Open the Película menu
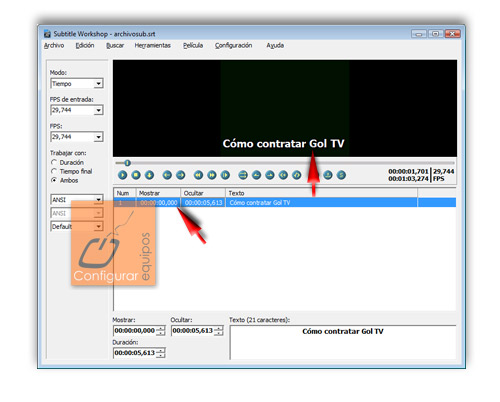This screenshot has width=500, height=402. [x=193, y=45]
